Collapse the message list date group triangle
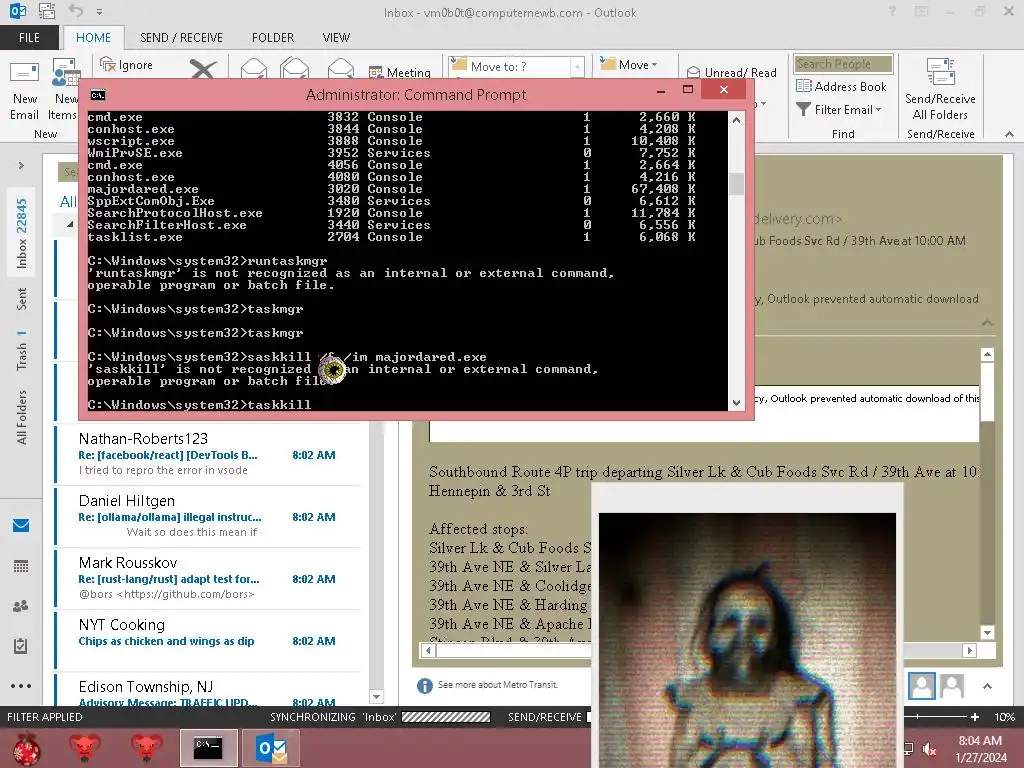The image size is (1024, 768). pyautogui.click(x=70, y=225)
